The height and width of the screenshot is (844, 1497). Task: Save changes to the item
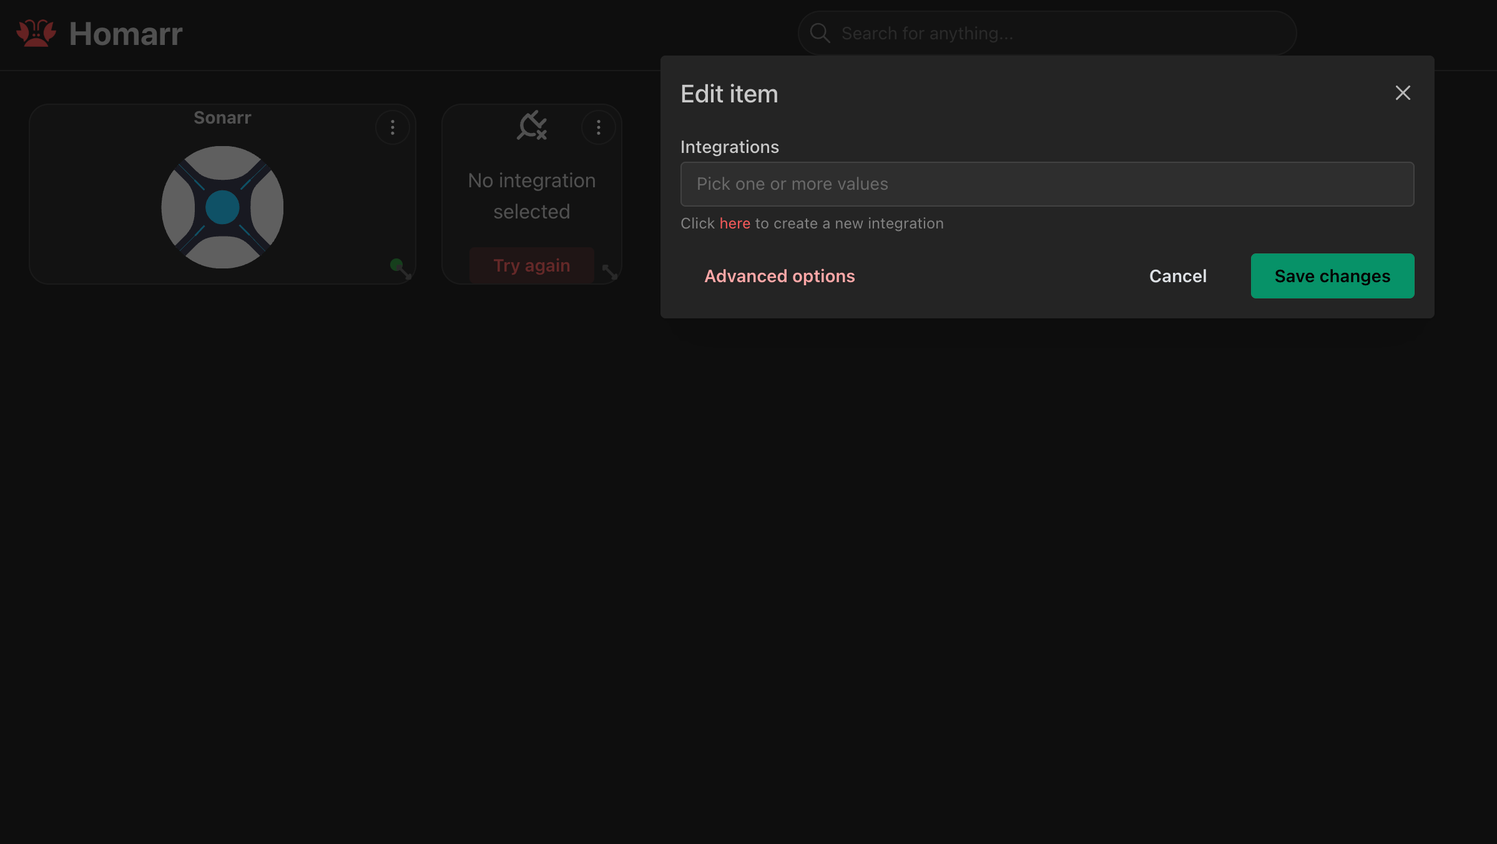[x=1332, y=276]
